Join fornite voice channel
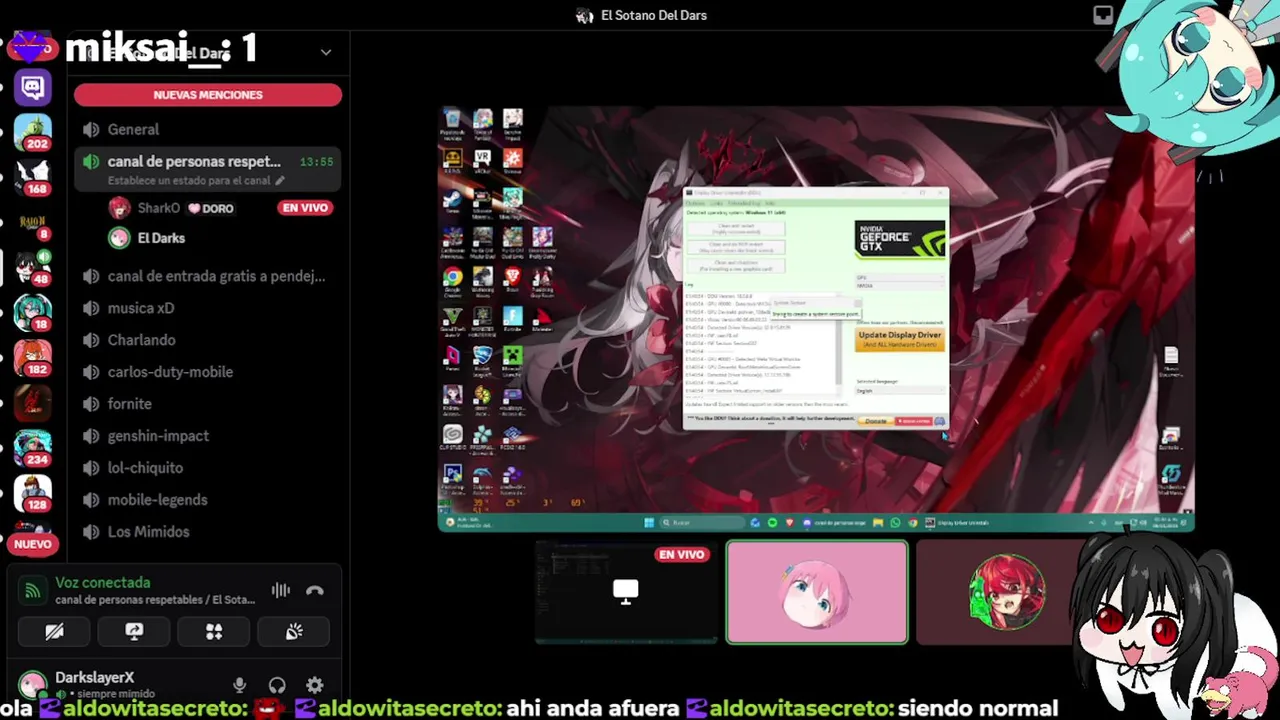 208,404
